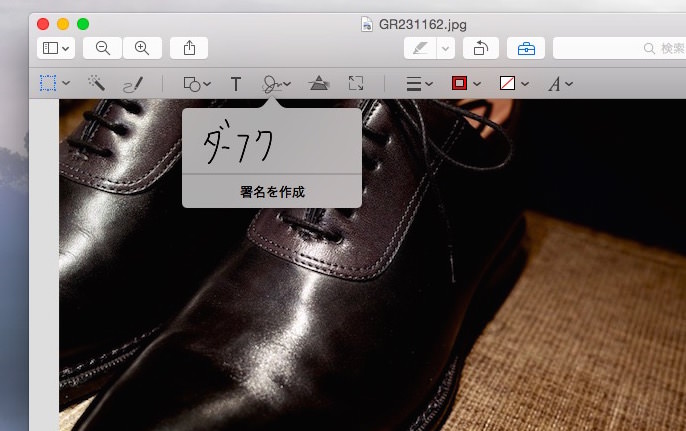Select the Text tool
The height and width of the screenshot is (431, 686).
point(236,84)
